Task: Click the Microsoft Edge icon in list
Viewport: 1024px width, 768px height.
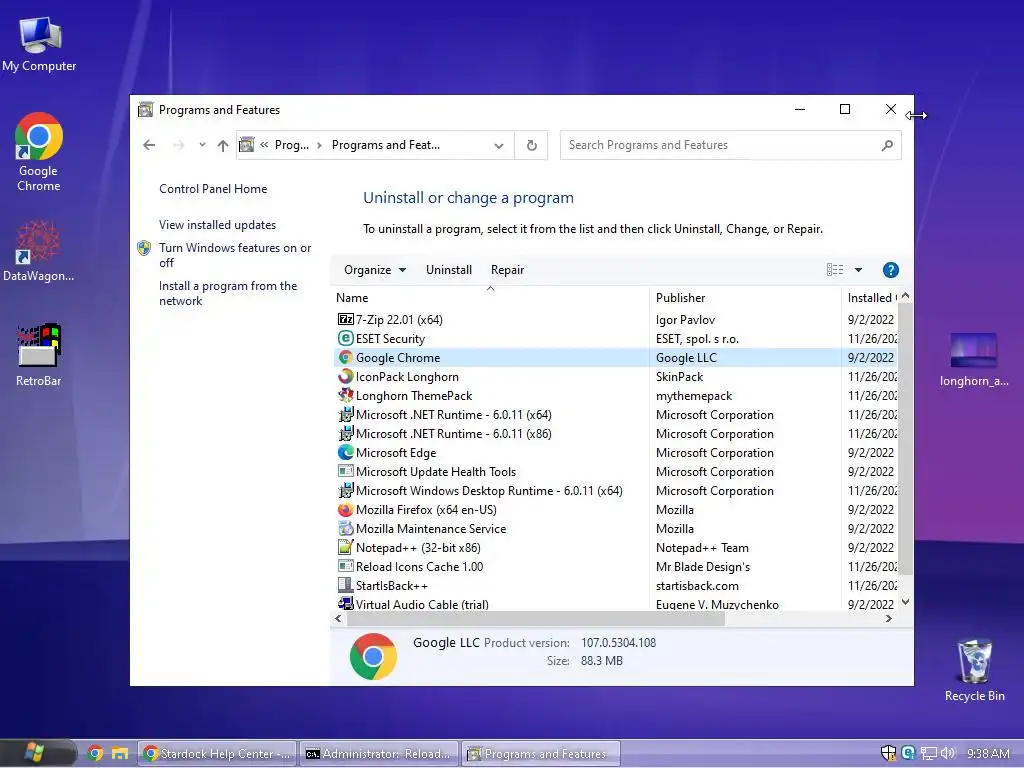Action: coord(345,453)
